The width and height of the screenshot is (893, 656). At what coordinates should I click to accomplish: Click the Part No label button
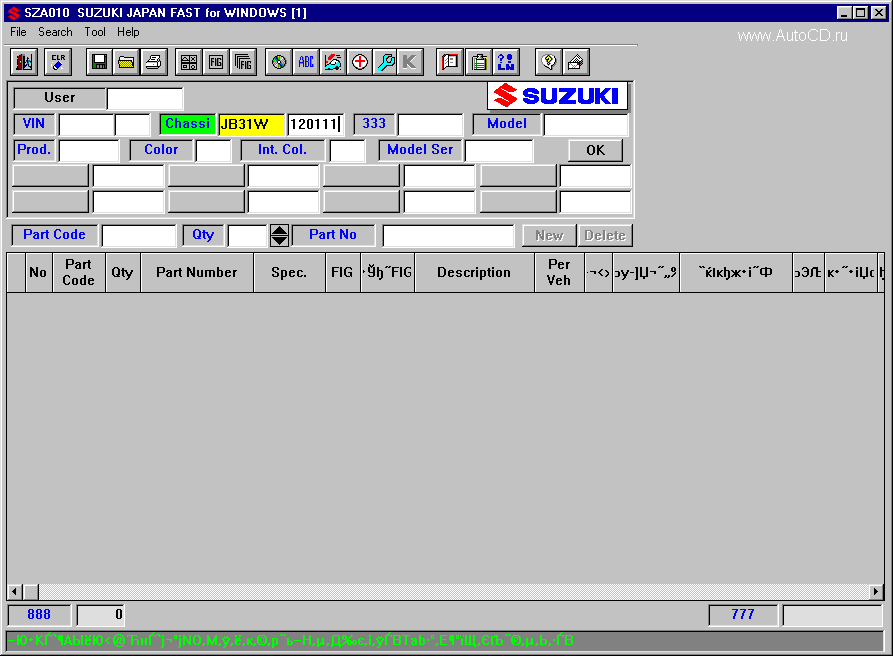tap(333, 235)
